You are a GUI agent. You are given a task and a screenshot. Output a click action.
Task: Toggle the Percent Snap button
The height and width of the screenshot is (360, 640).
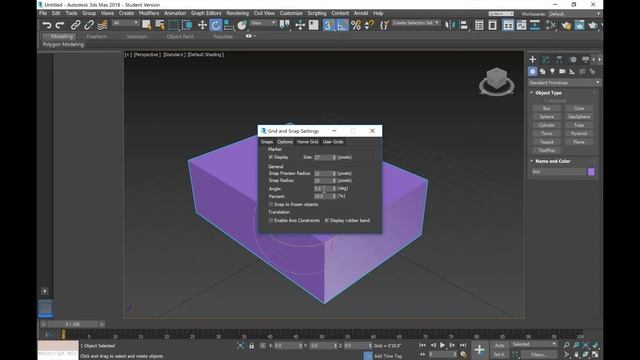pos(356,25)
